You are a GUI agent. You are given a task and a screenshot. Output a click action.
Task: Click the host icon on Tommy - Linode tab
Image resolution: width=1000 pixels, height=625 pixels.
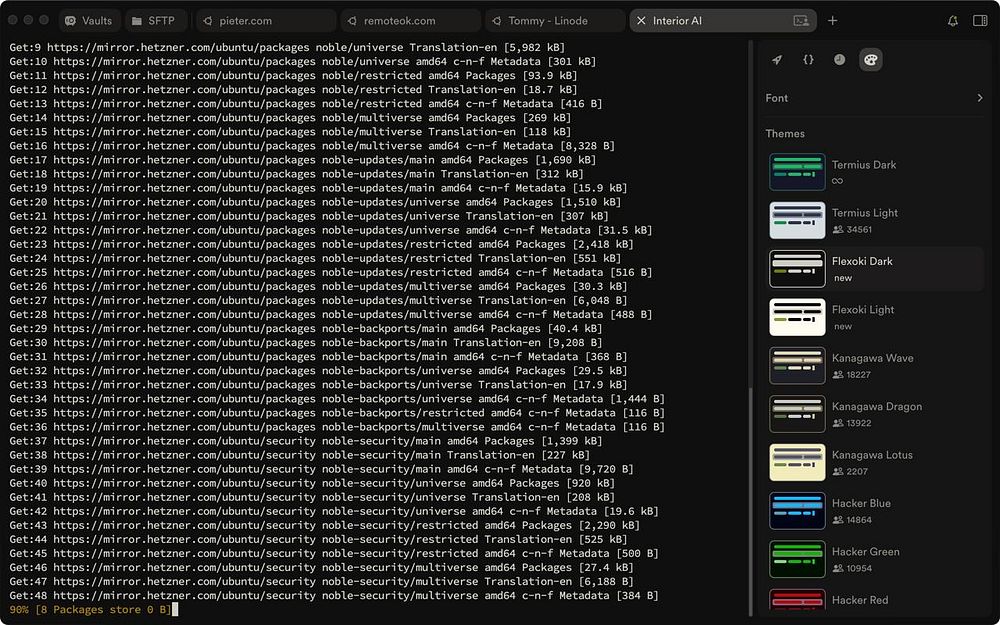497,20
